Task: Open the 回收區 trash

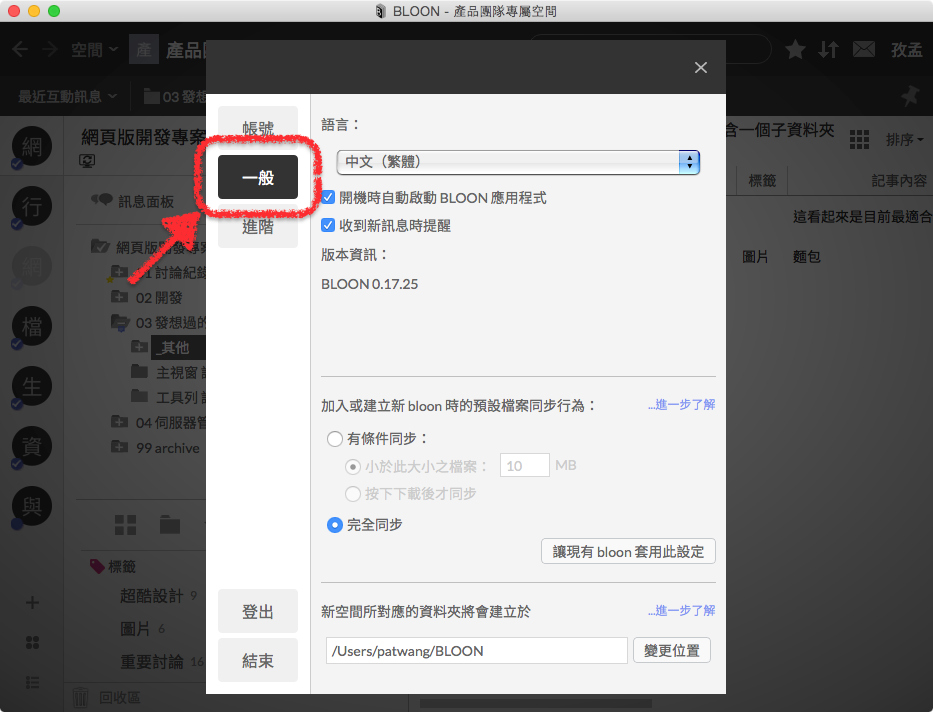Action: (107, 698)
